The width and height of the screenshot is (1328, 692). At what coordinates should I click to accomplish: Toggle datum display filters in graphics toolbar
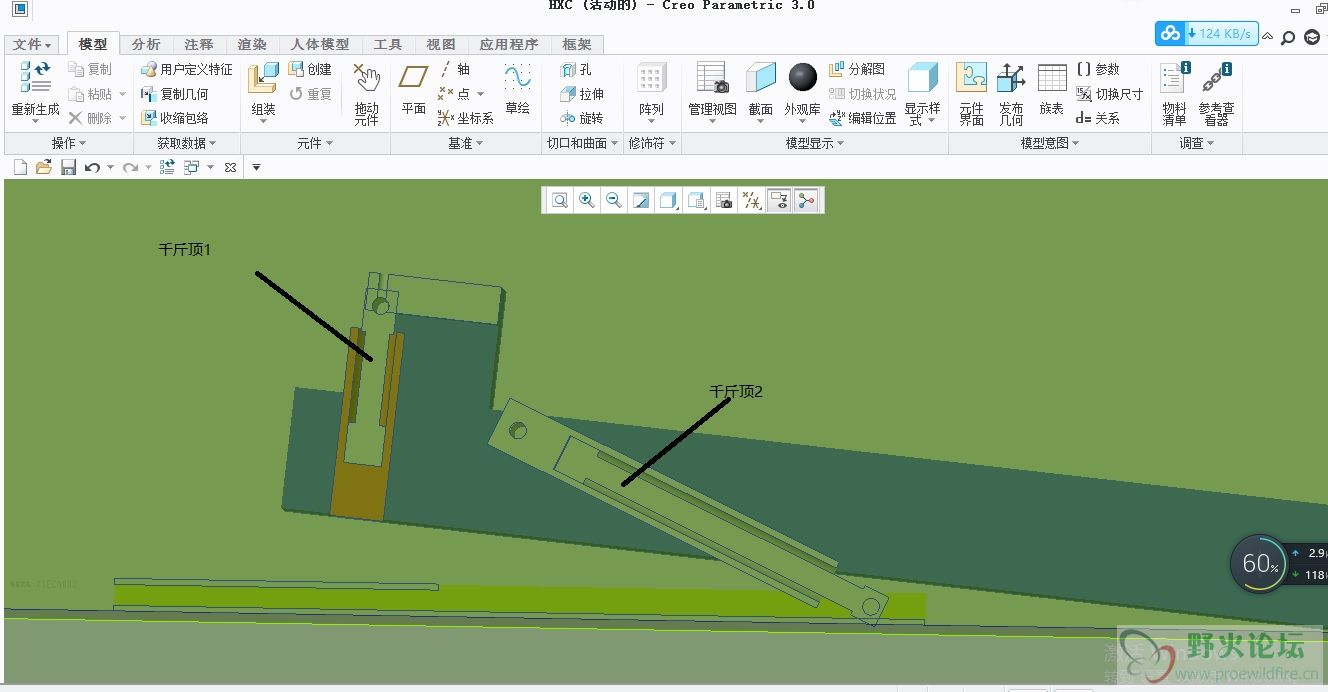[x=751, y=200]
